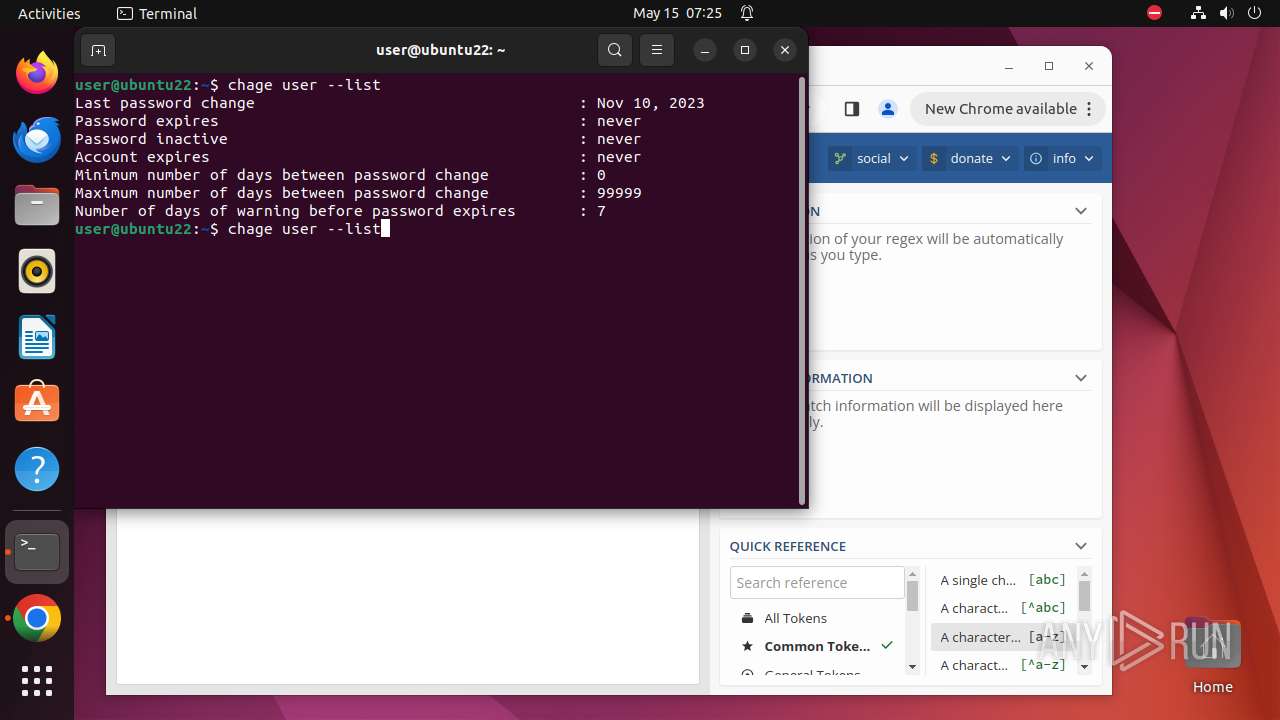
Task: Collapse the Explanation panel chevron
Action: pyautogui.click(x=1081, y=211)
